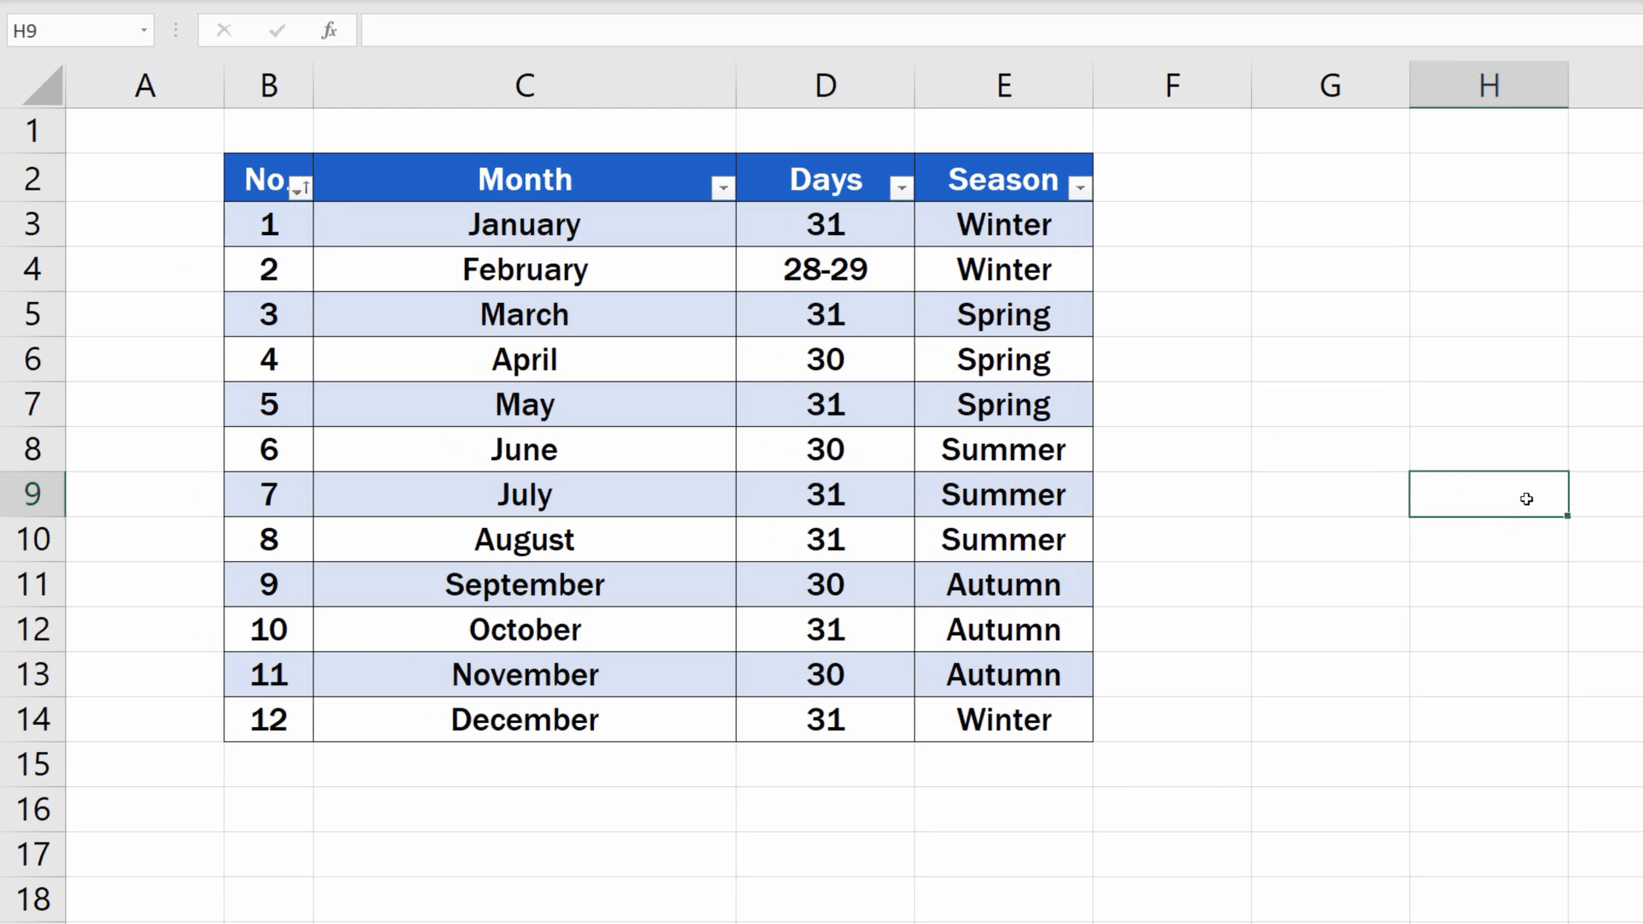
Task: Select column A by its header
Action: [x=145, y=85]
